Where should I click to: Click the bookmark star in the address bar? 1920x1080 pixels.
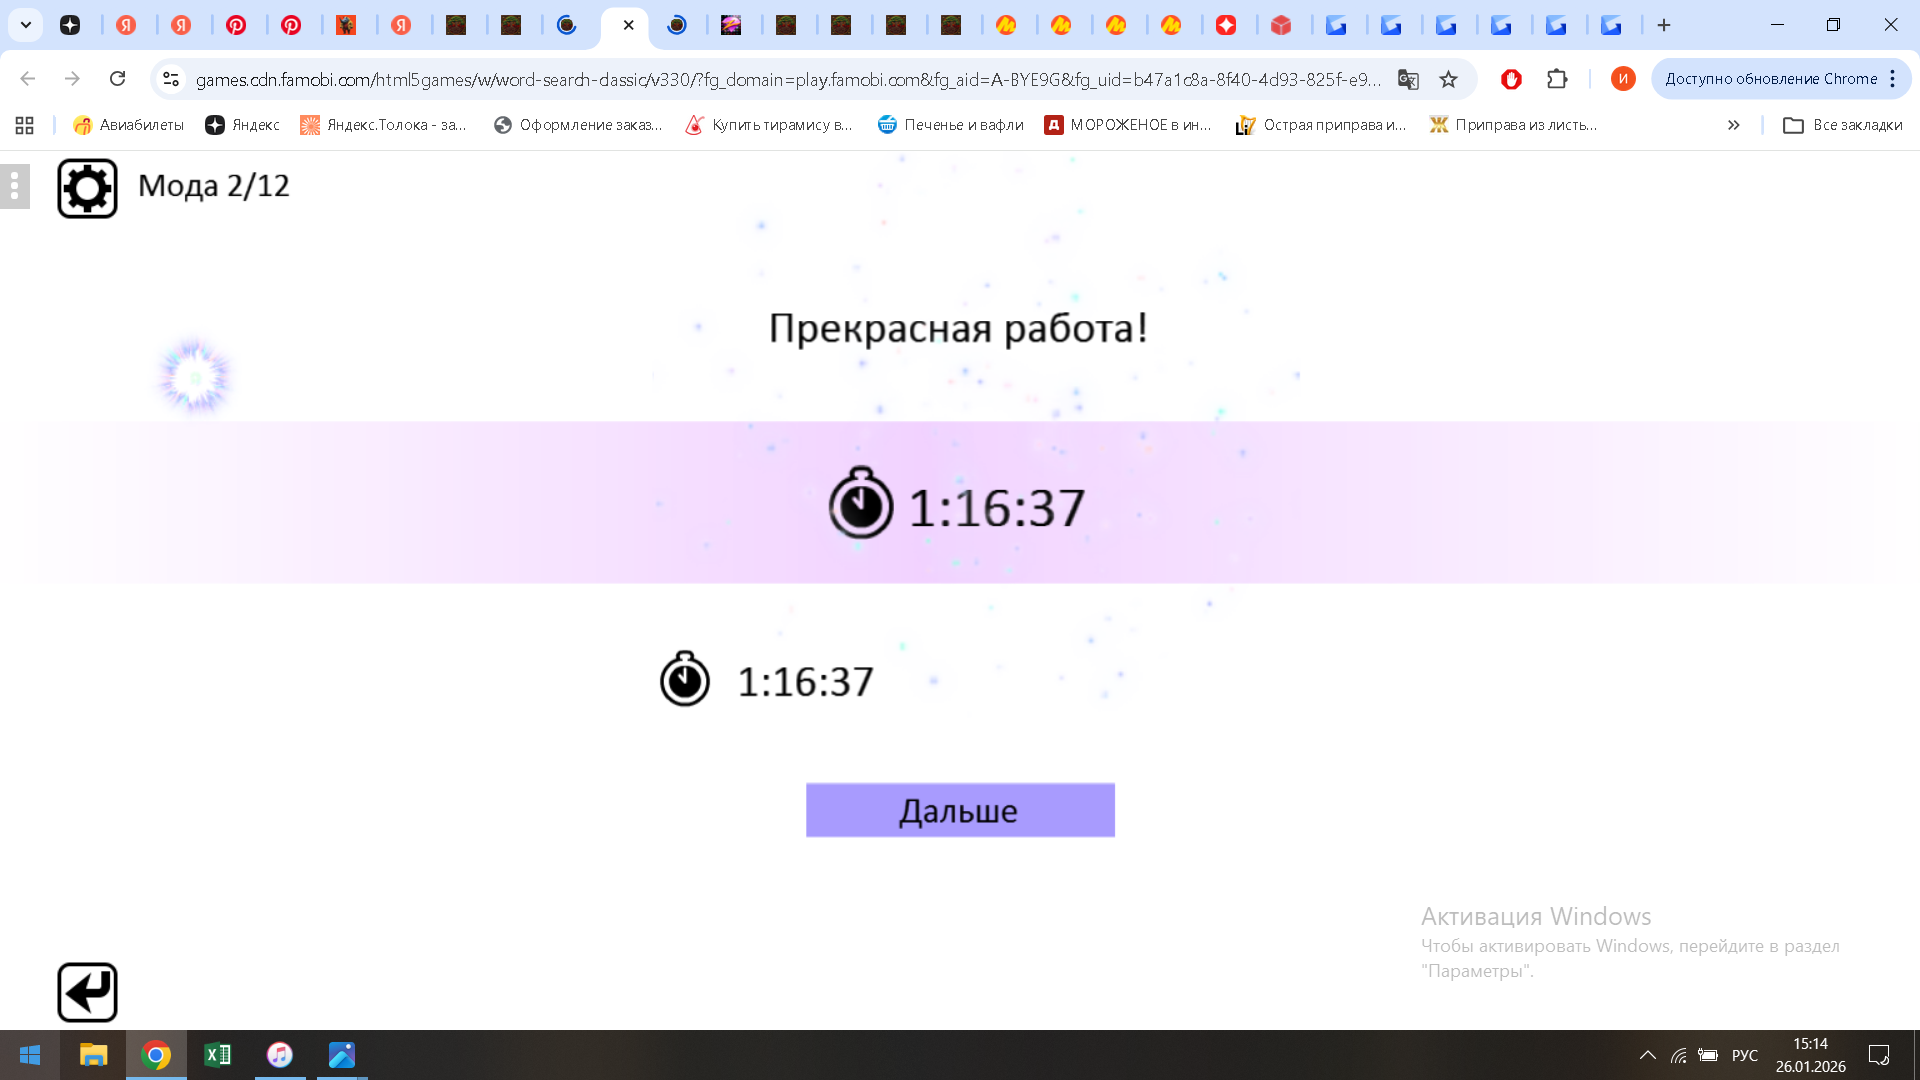[1449, 79]
